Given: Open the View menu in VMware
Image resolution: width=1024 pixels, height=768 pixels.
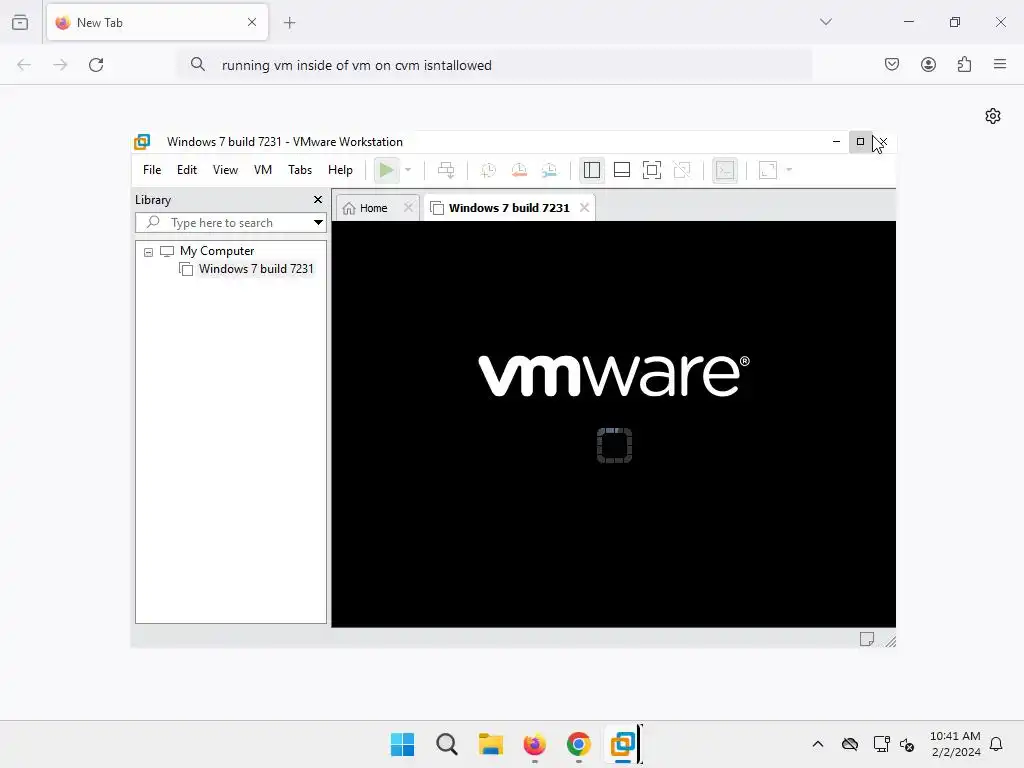Looking at the screenshot, I should [225, 170].
